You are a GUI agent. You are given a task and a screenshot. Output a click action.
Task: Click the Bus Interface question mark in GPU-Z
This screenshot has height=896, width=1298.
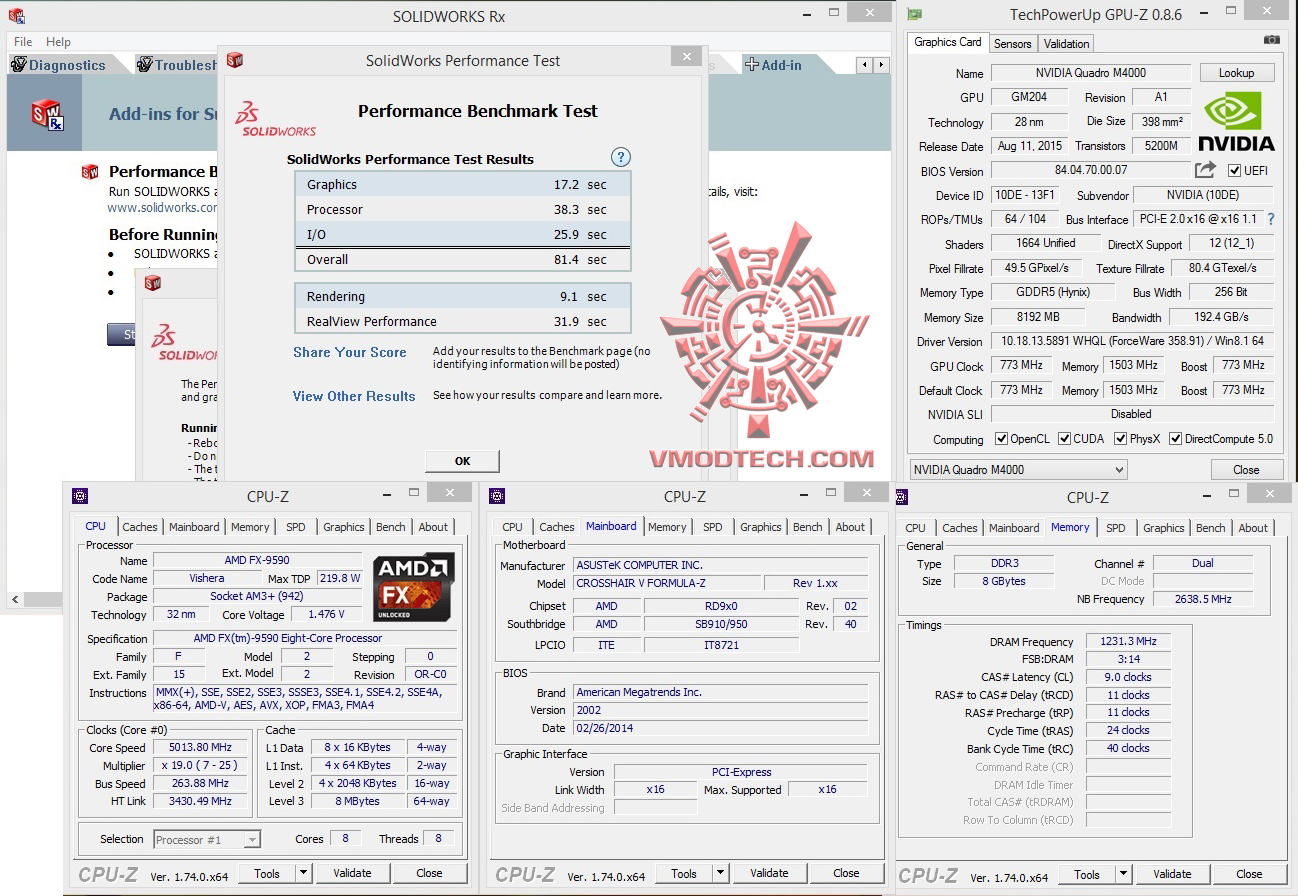(x=1271, y=219)
